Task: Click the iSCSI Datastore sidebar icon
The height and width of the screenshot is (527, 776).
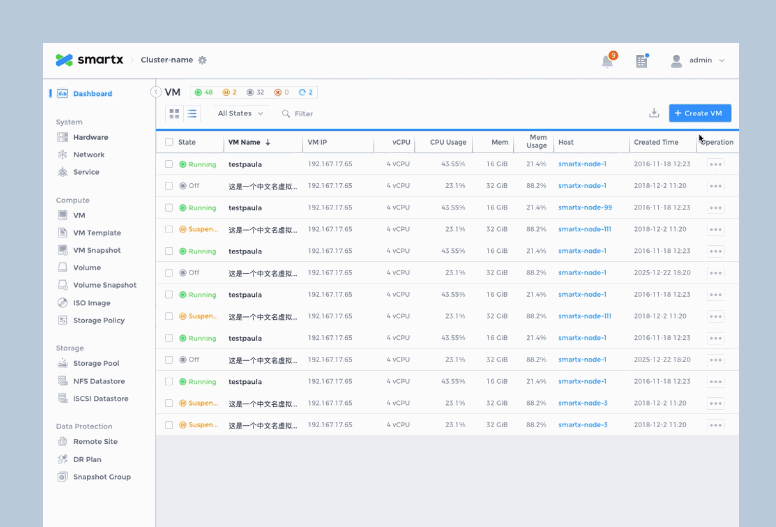Action: coord(62,398)
